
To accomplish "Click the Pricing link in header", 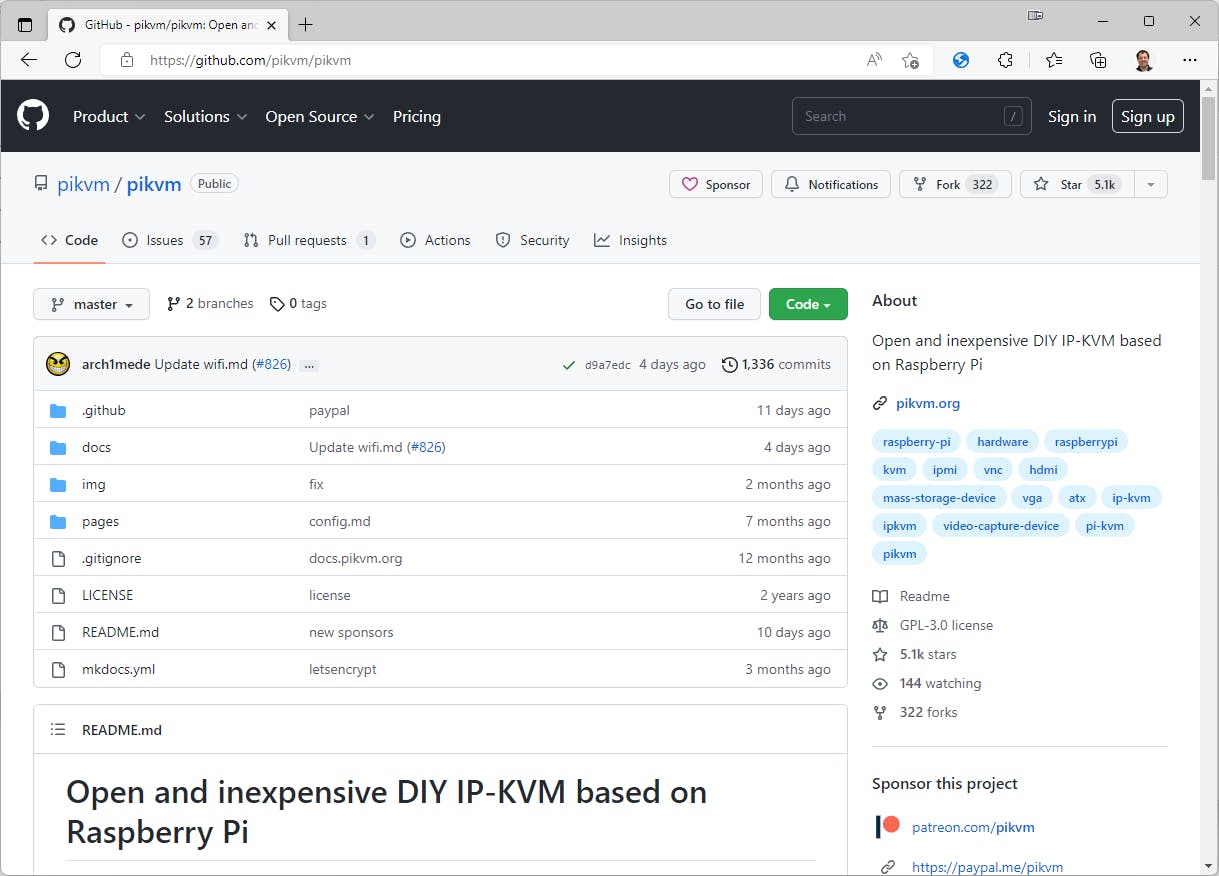I will [417, 116].
